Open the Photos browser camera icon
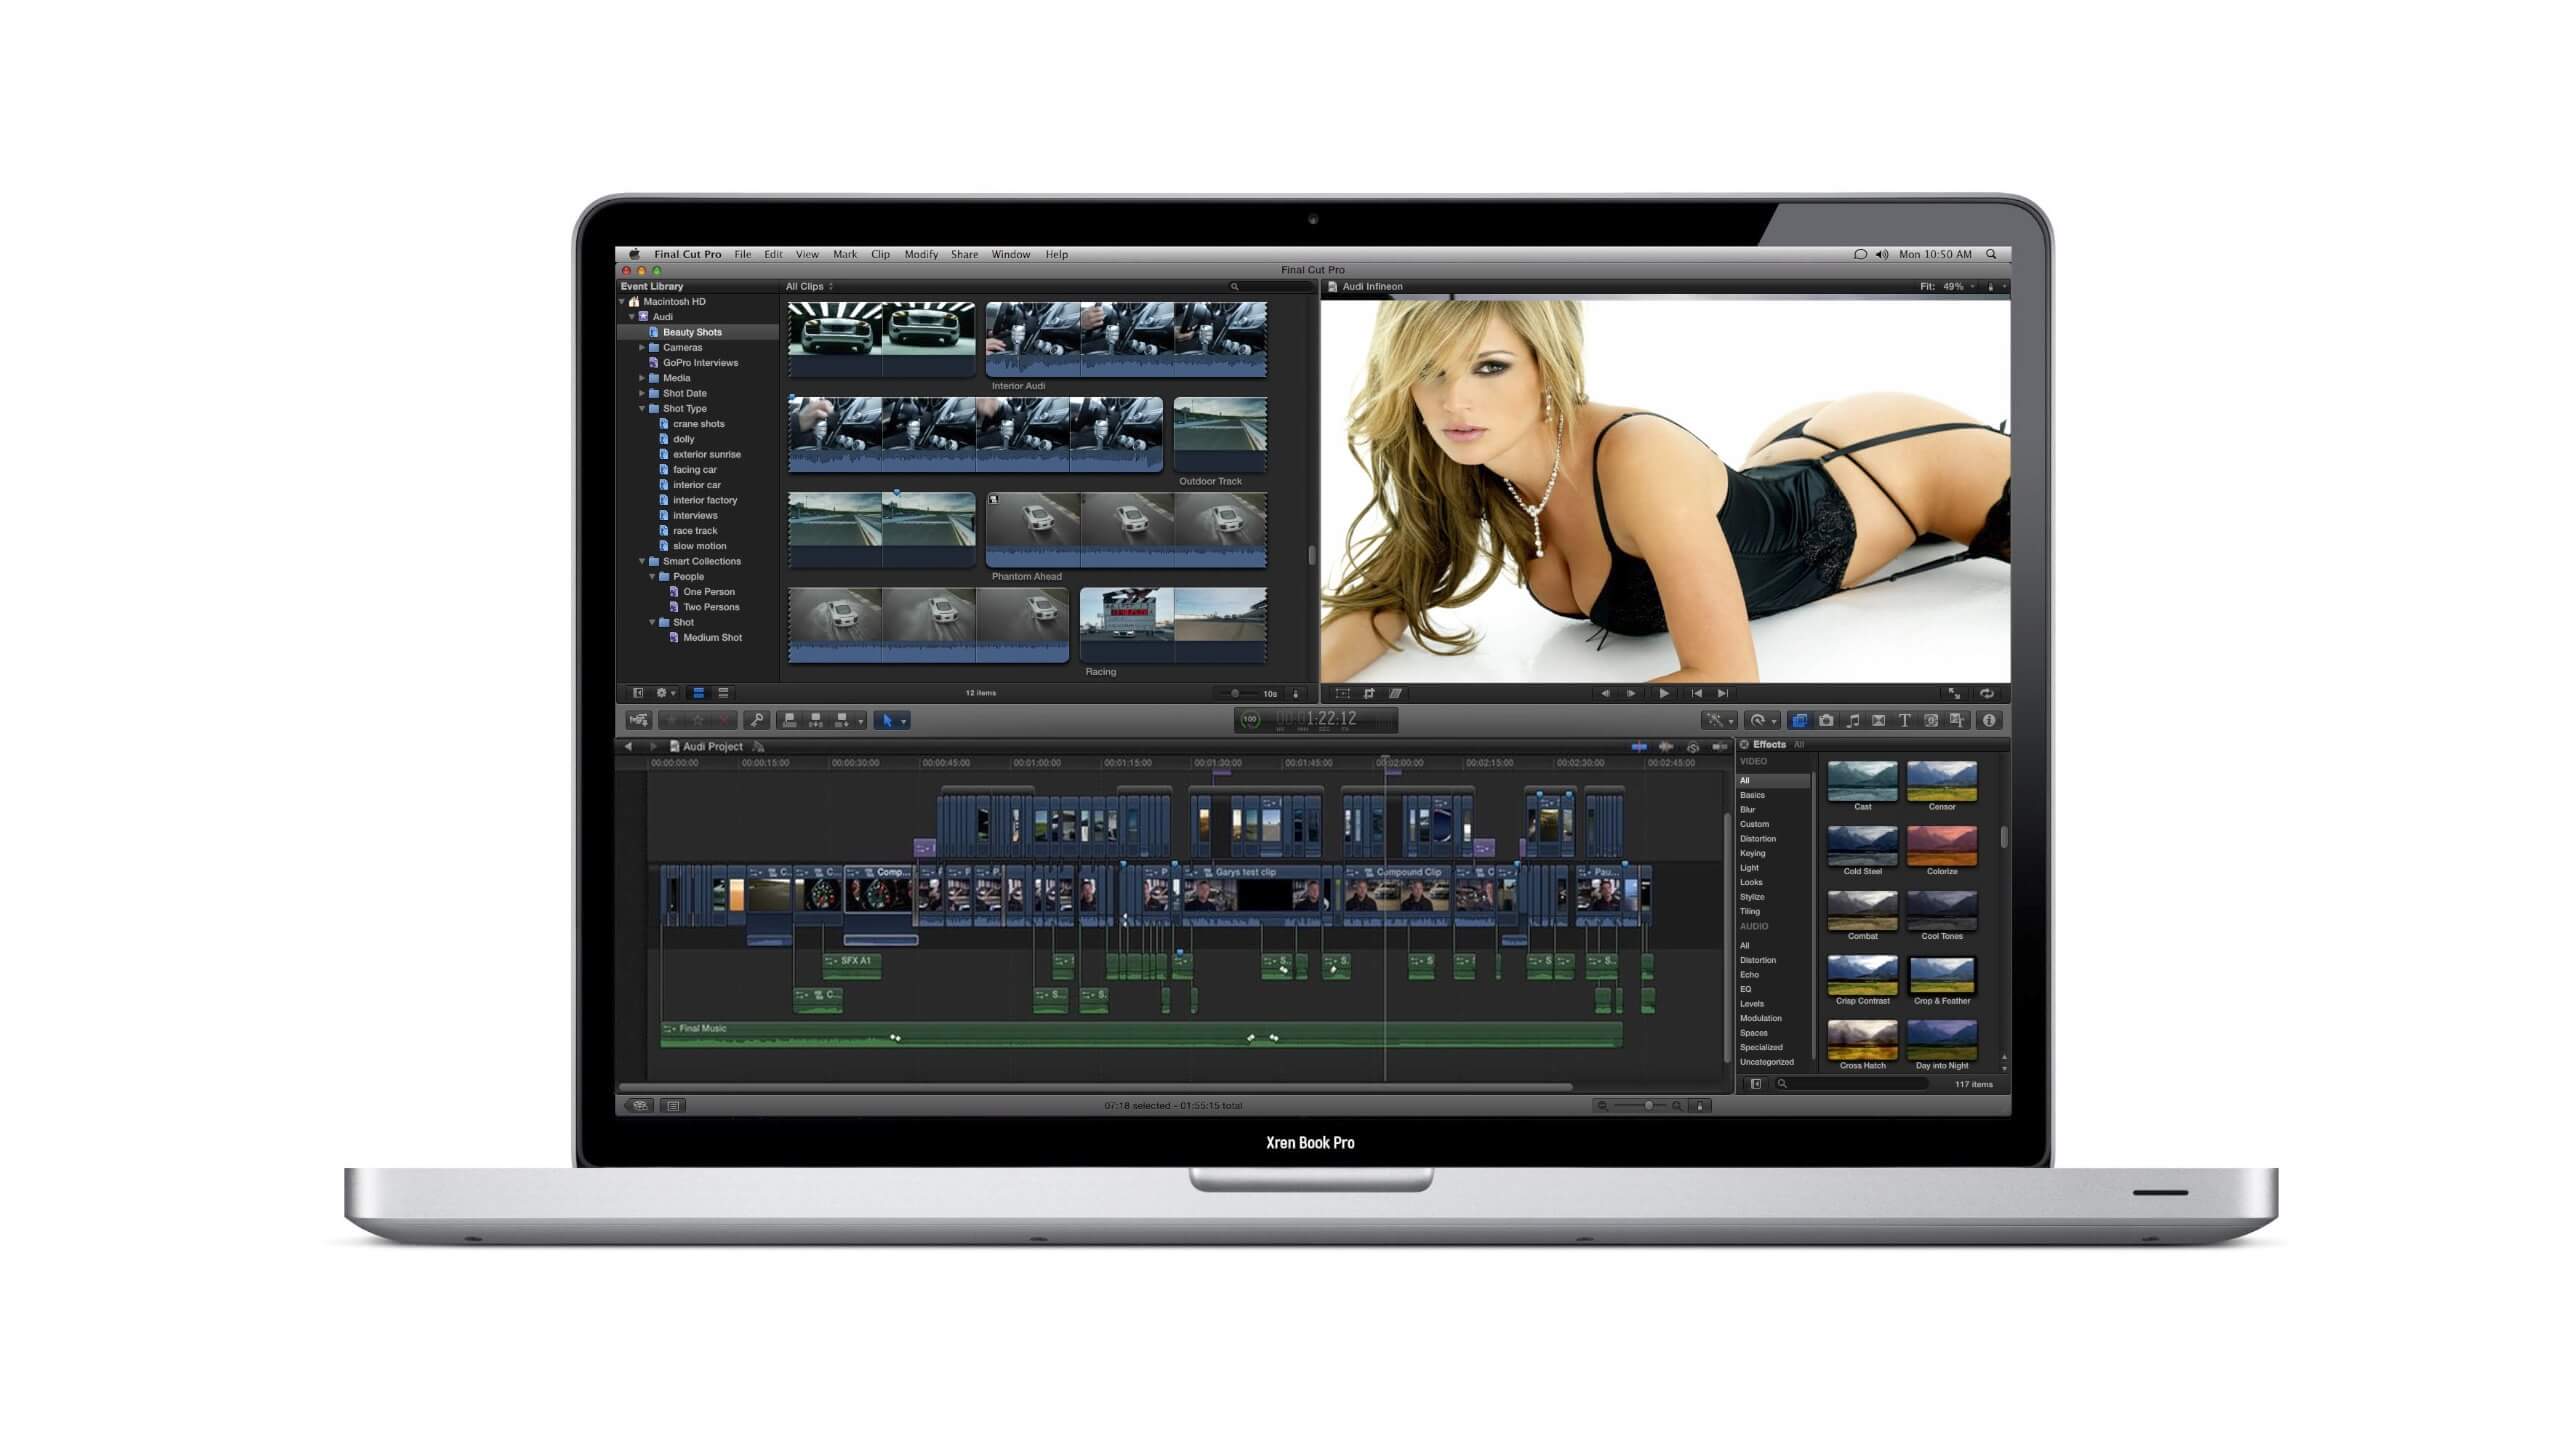The width and height of the screenshot is (2560, 1440). pyautogui.click(x=1826, y=720)
